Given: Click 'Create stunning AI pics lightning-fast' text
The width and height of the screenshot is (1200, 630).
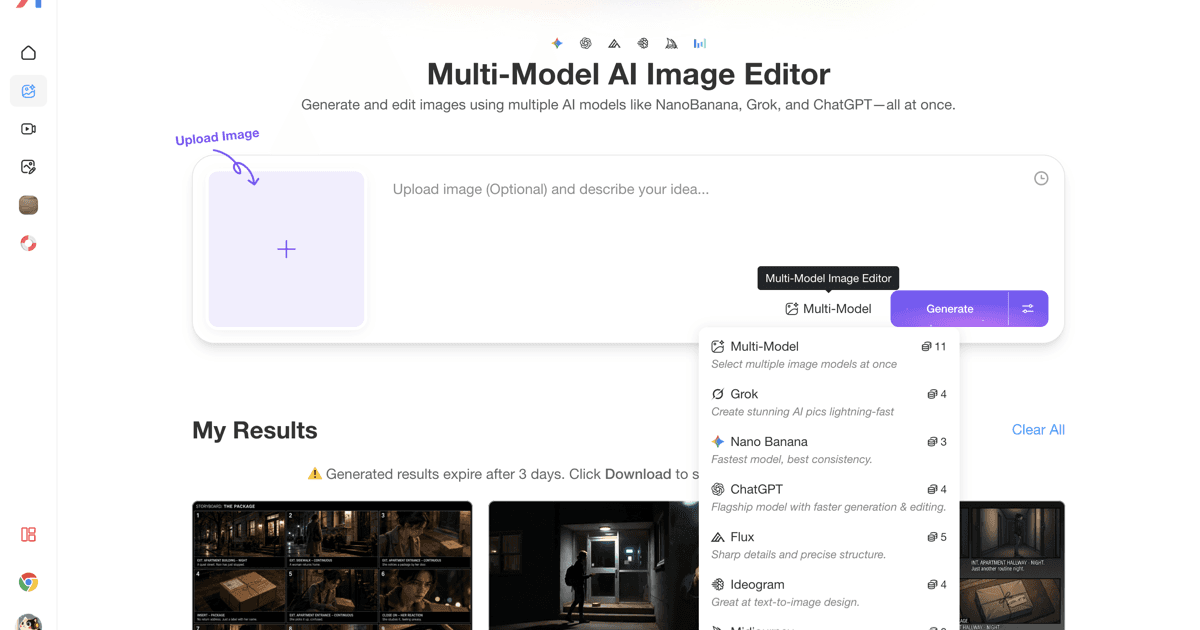Looking at the screenshot, I should click(803, 411).
